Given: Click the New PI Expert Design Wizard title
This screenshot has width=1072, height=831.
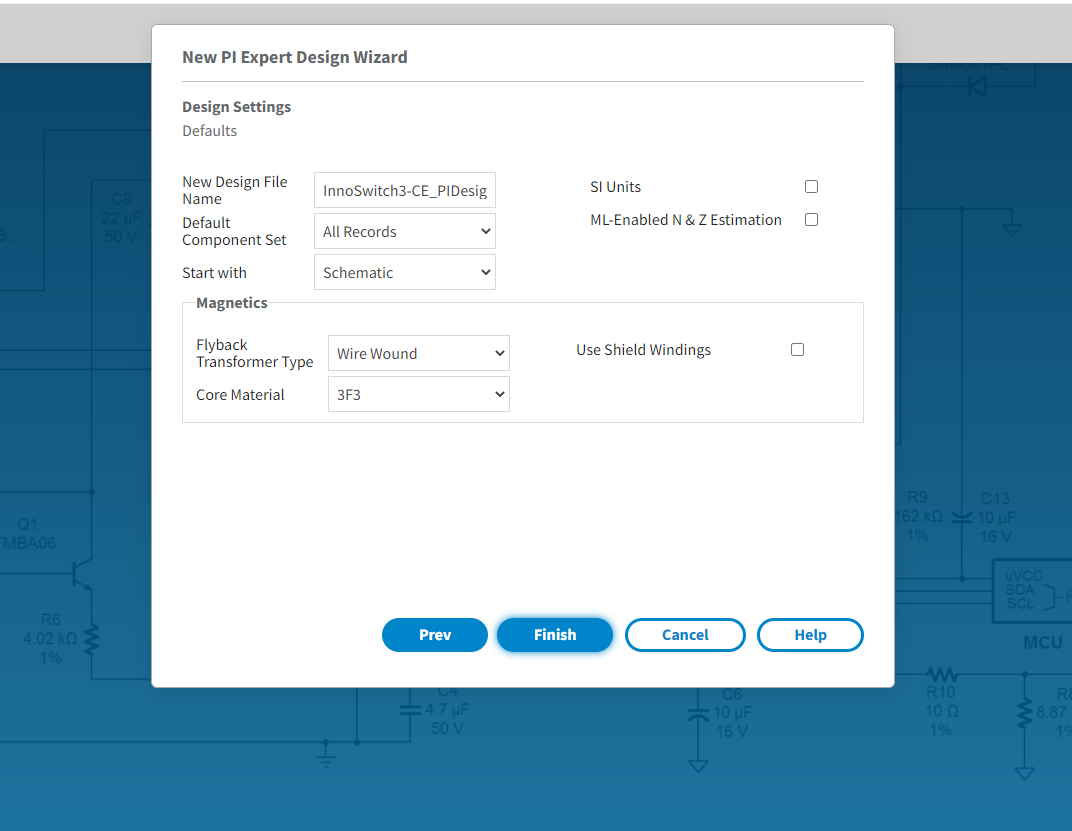Looking at the screenshot, I should coord(295,57).
